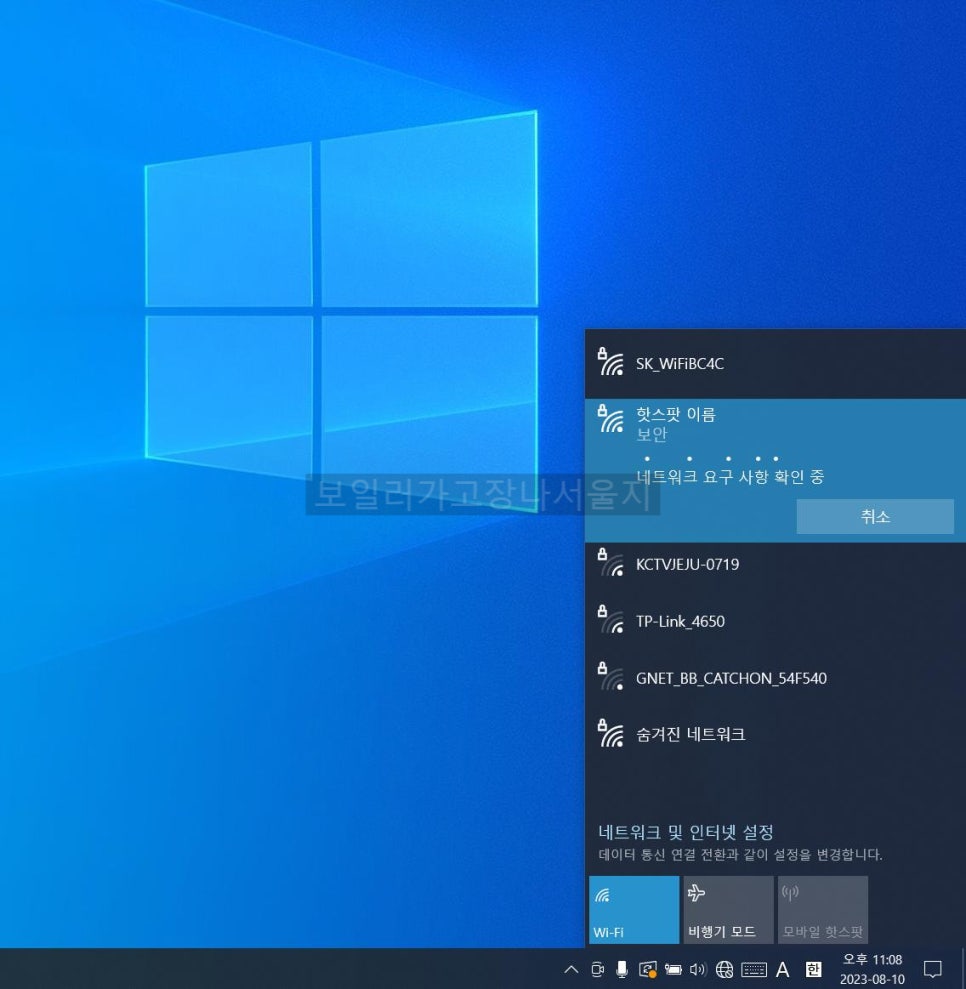The image size is (966, 989).
Task: Click the SK_WiFiBC4C signal icon
Action: coord(610,361)
